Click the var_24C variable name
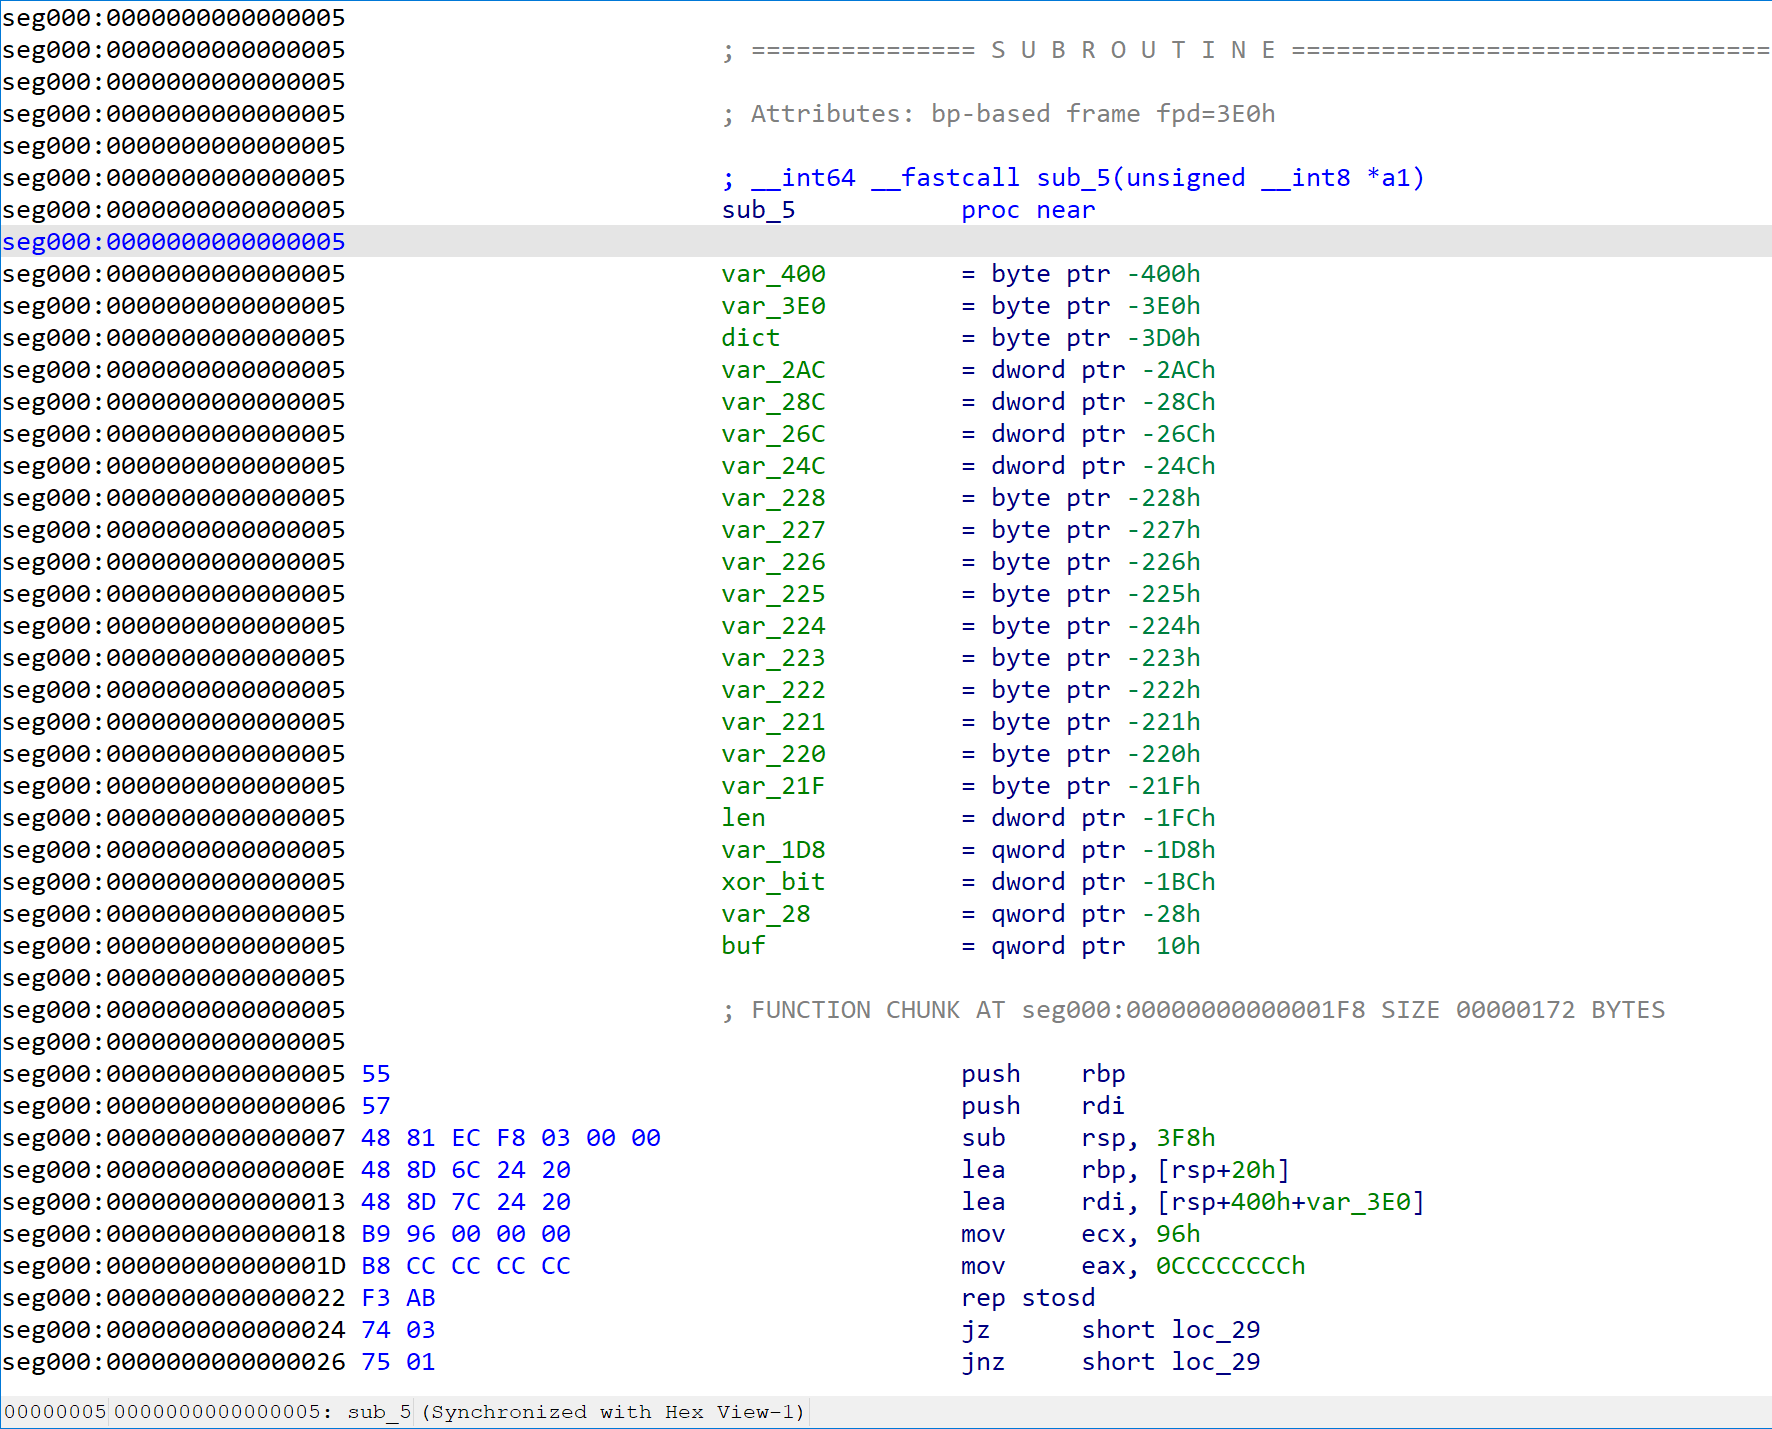Viewport: 1772px width, 1429px height. point(773,466)
